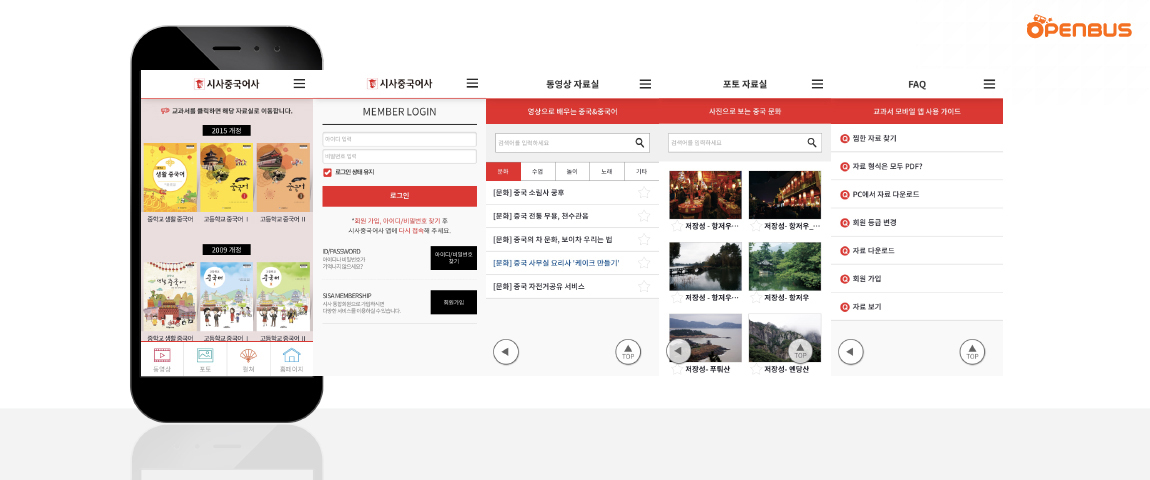1150x480 pixels.
Task: Tap TOP button on 포토 자료실 screen
Action: [x=800, y=351]
